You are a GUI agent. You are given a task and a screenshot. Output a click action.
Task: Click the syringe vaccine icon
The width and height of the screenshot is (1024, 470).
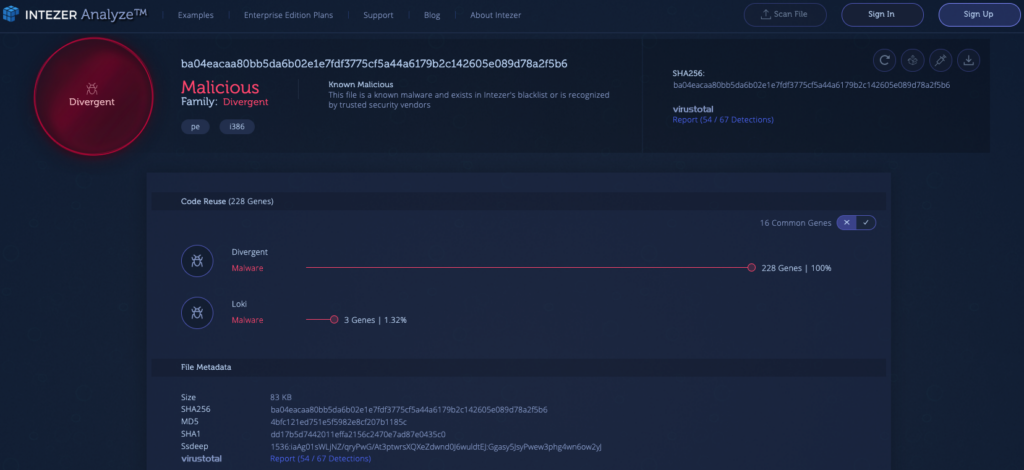pyautogui.click(x=940, y=61)
